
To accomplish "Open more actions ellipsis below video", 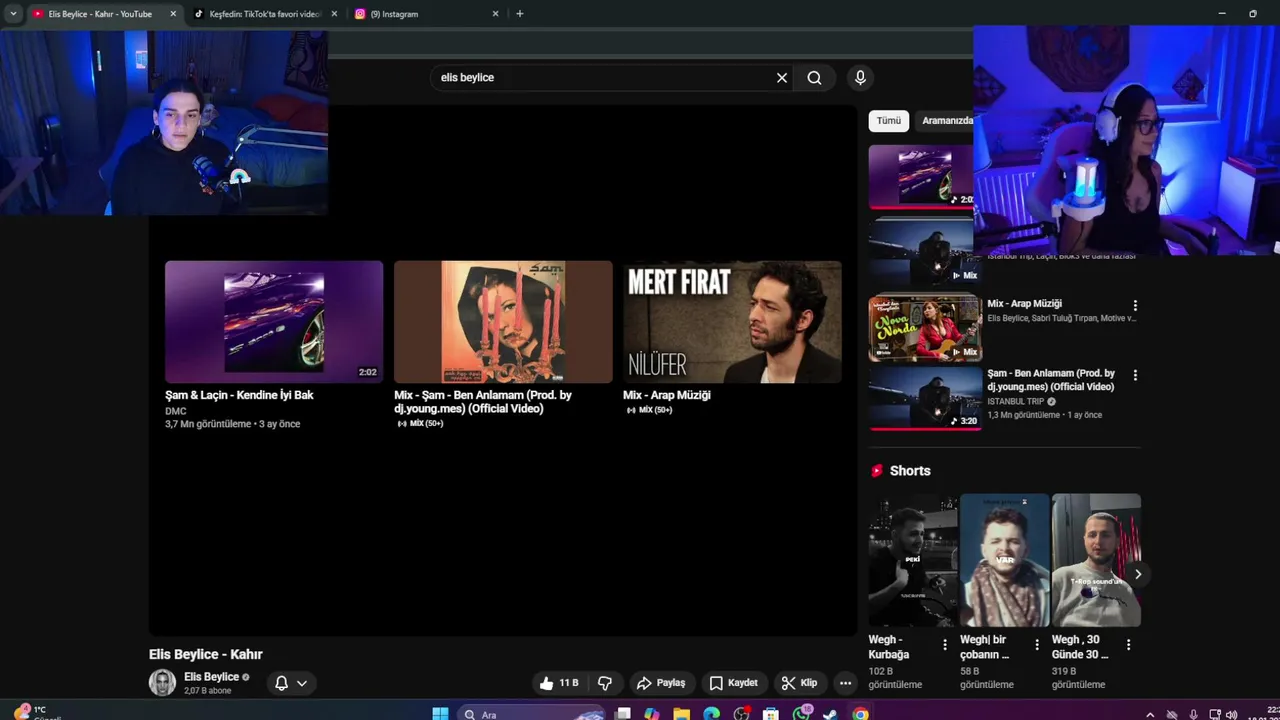I will [845, 683].
